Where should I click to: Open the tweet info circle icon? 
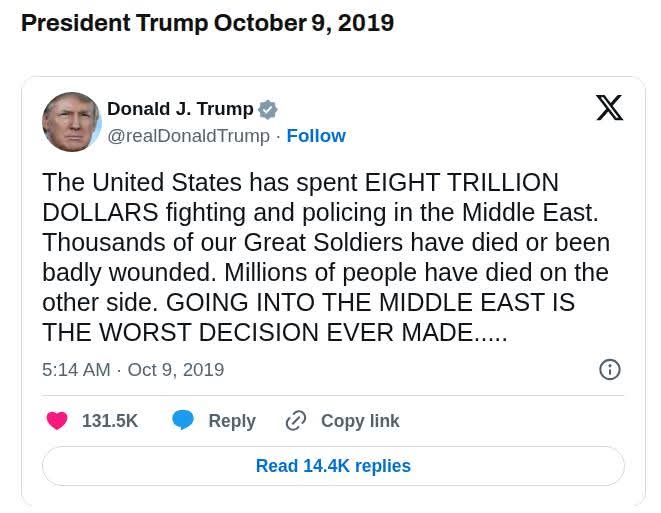[609, 370]
